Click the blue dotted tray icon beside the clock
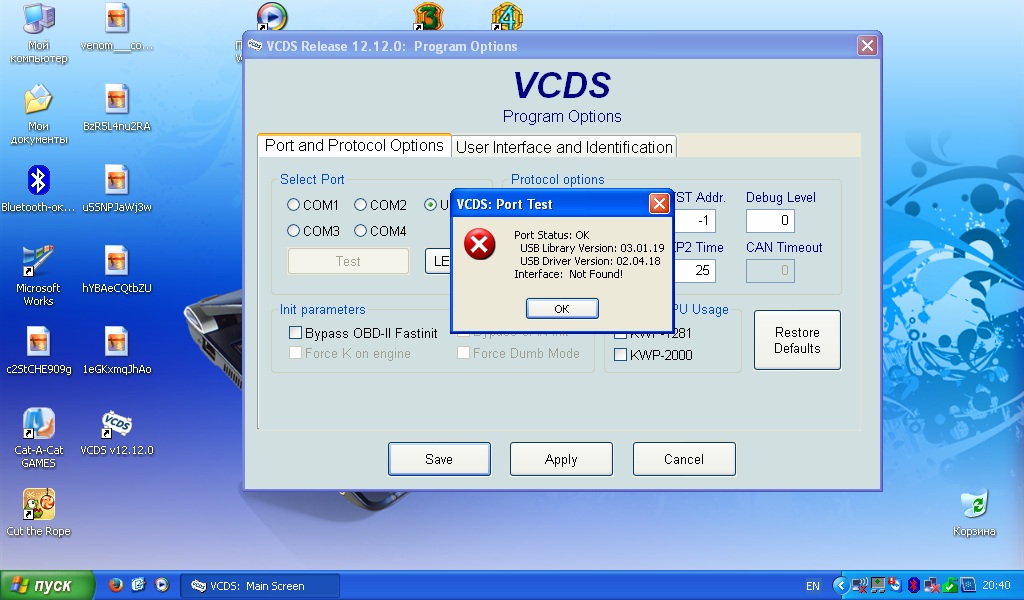Viewport: 1024px width, 600px height. (x=968, y=585)
